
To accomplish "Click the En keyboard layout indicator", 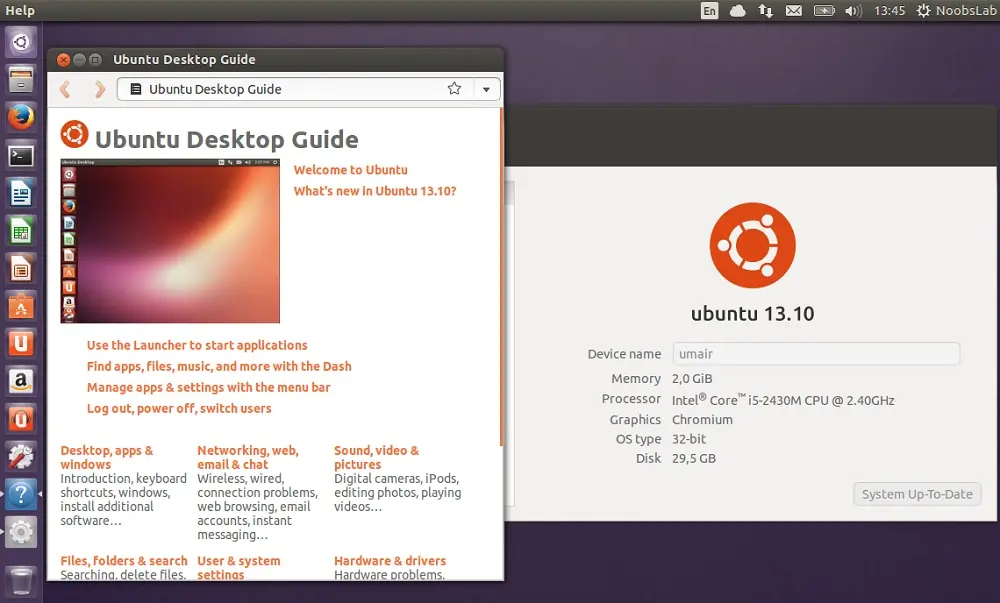I will [709, 10].
